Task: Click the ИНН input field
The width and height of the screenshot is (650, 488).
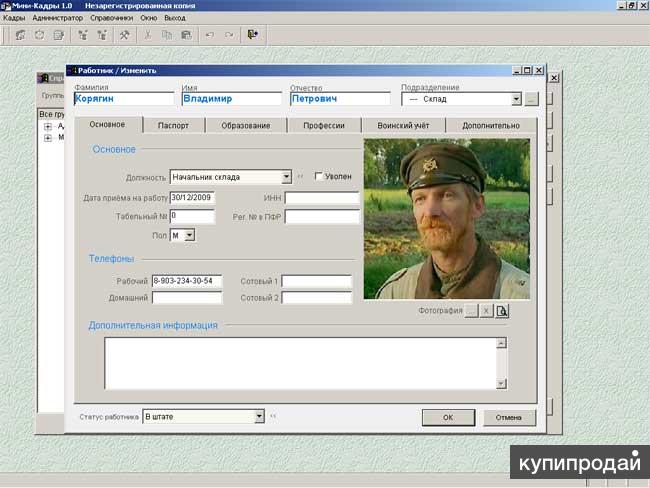Action: (x=321, y=197)
